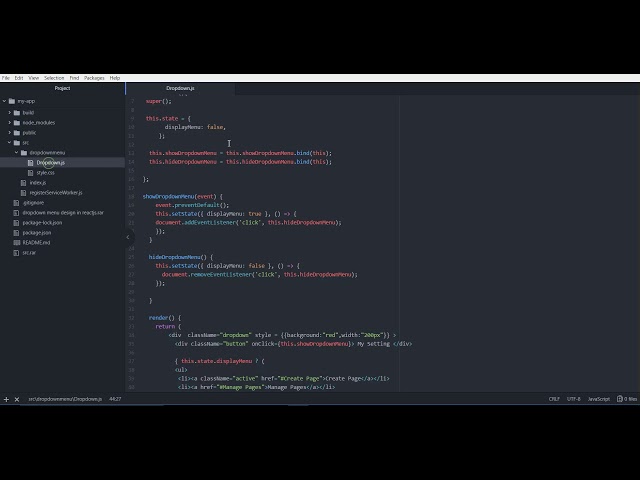640x480 pixels.
Task: Click the my-app folder icon
Action: click(x=12, y=101)
